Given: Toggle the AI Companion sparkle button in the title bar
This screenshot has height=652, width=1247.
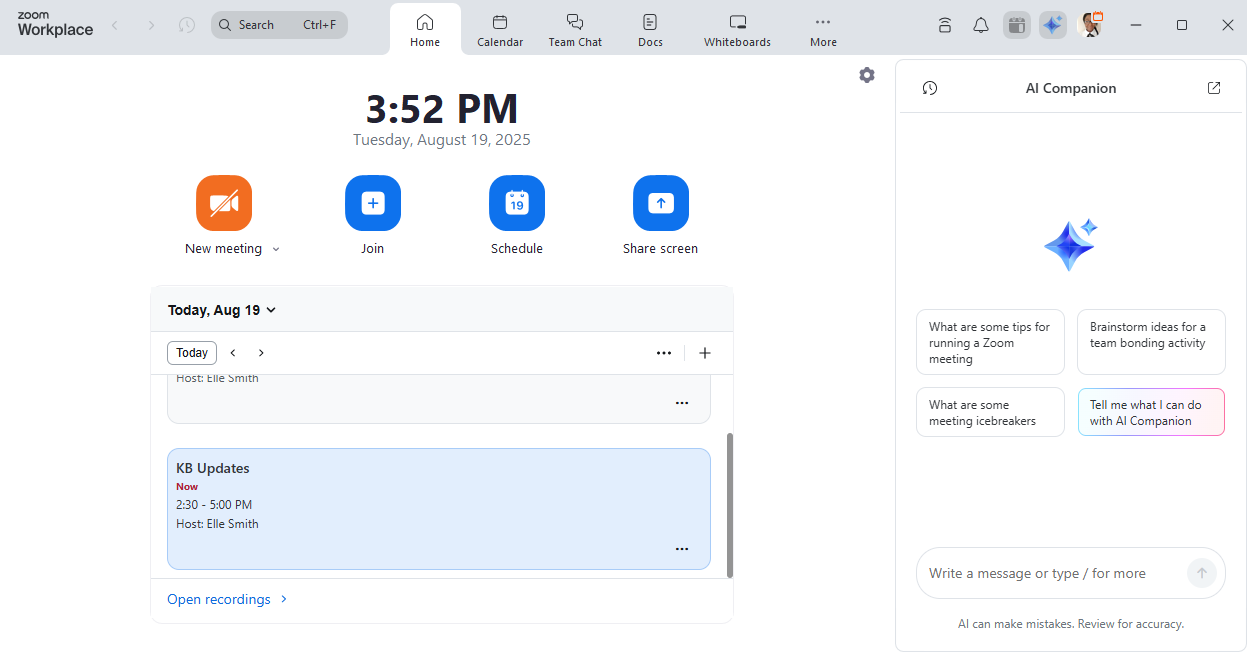Looking at the screenshot, I should point(1053,25).
